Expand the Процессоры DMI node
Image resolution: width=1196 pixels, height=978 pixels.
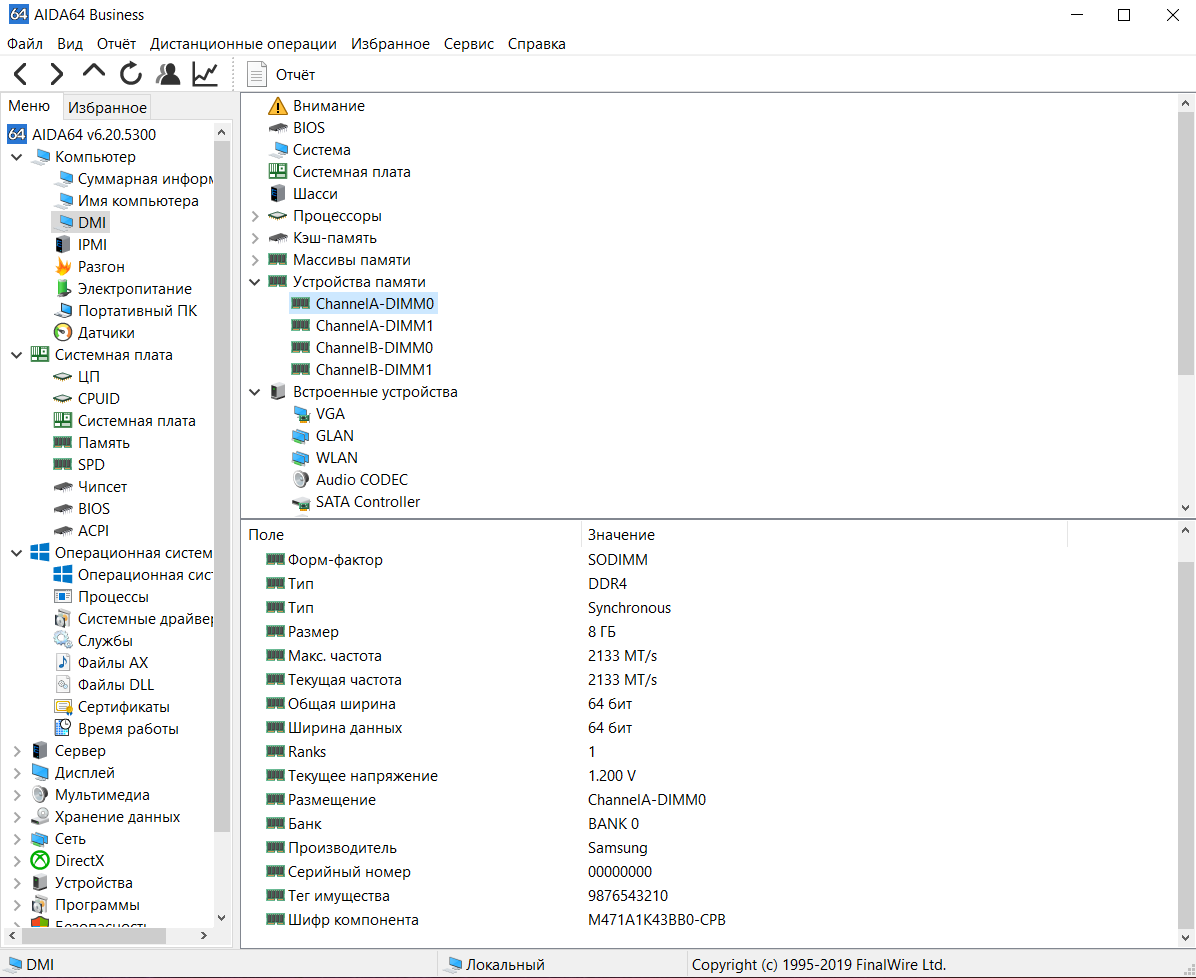tap(256, 217)
